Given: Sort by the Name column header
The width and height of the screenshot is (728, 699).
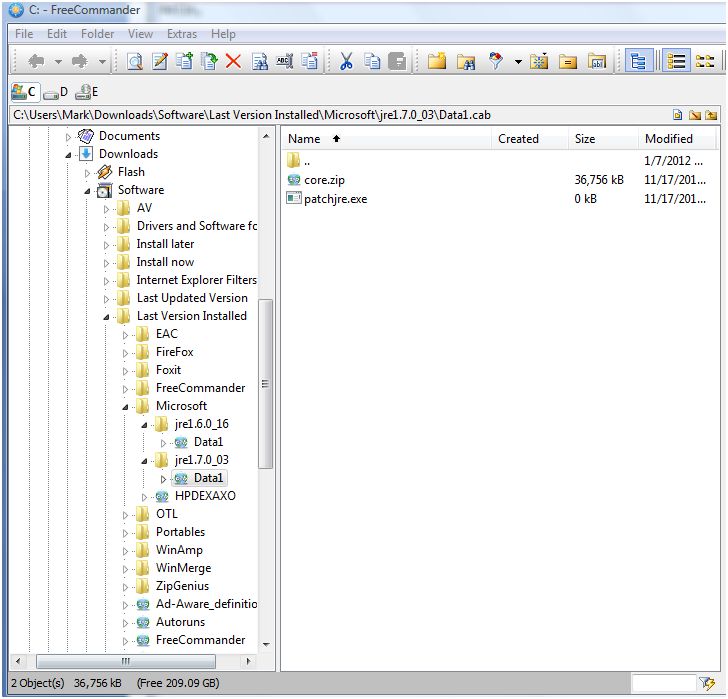Looking at the screenshot, I should coord(387,139).
